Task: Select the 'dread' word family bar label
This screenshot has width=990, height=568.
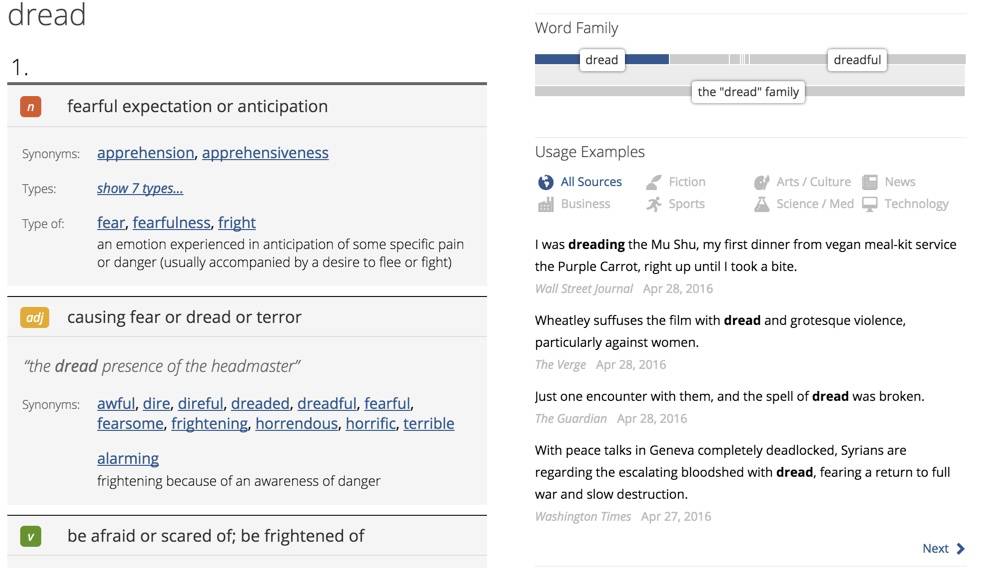Action: 601,60
